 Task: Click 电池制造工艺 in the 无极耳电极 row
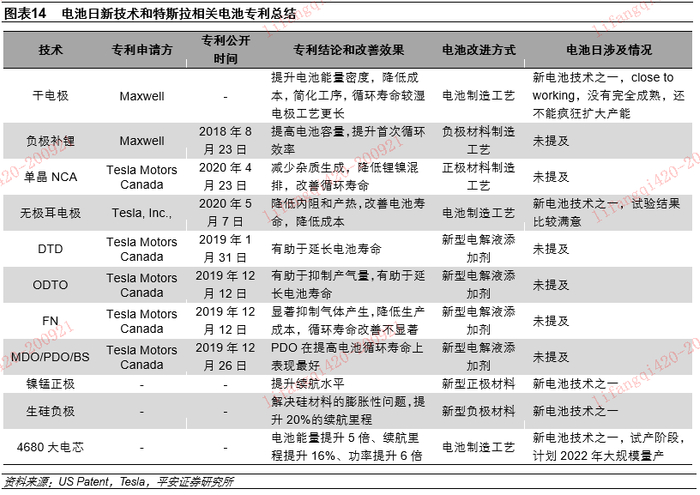tap(479, 213)
